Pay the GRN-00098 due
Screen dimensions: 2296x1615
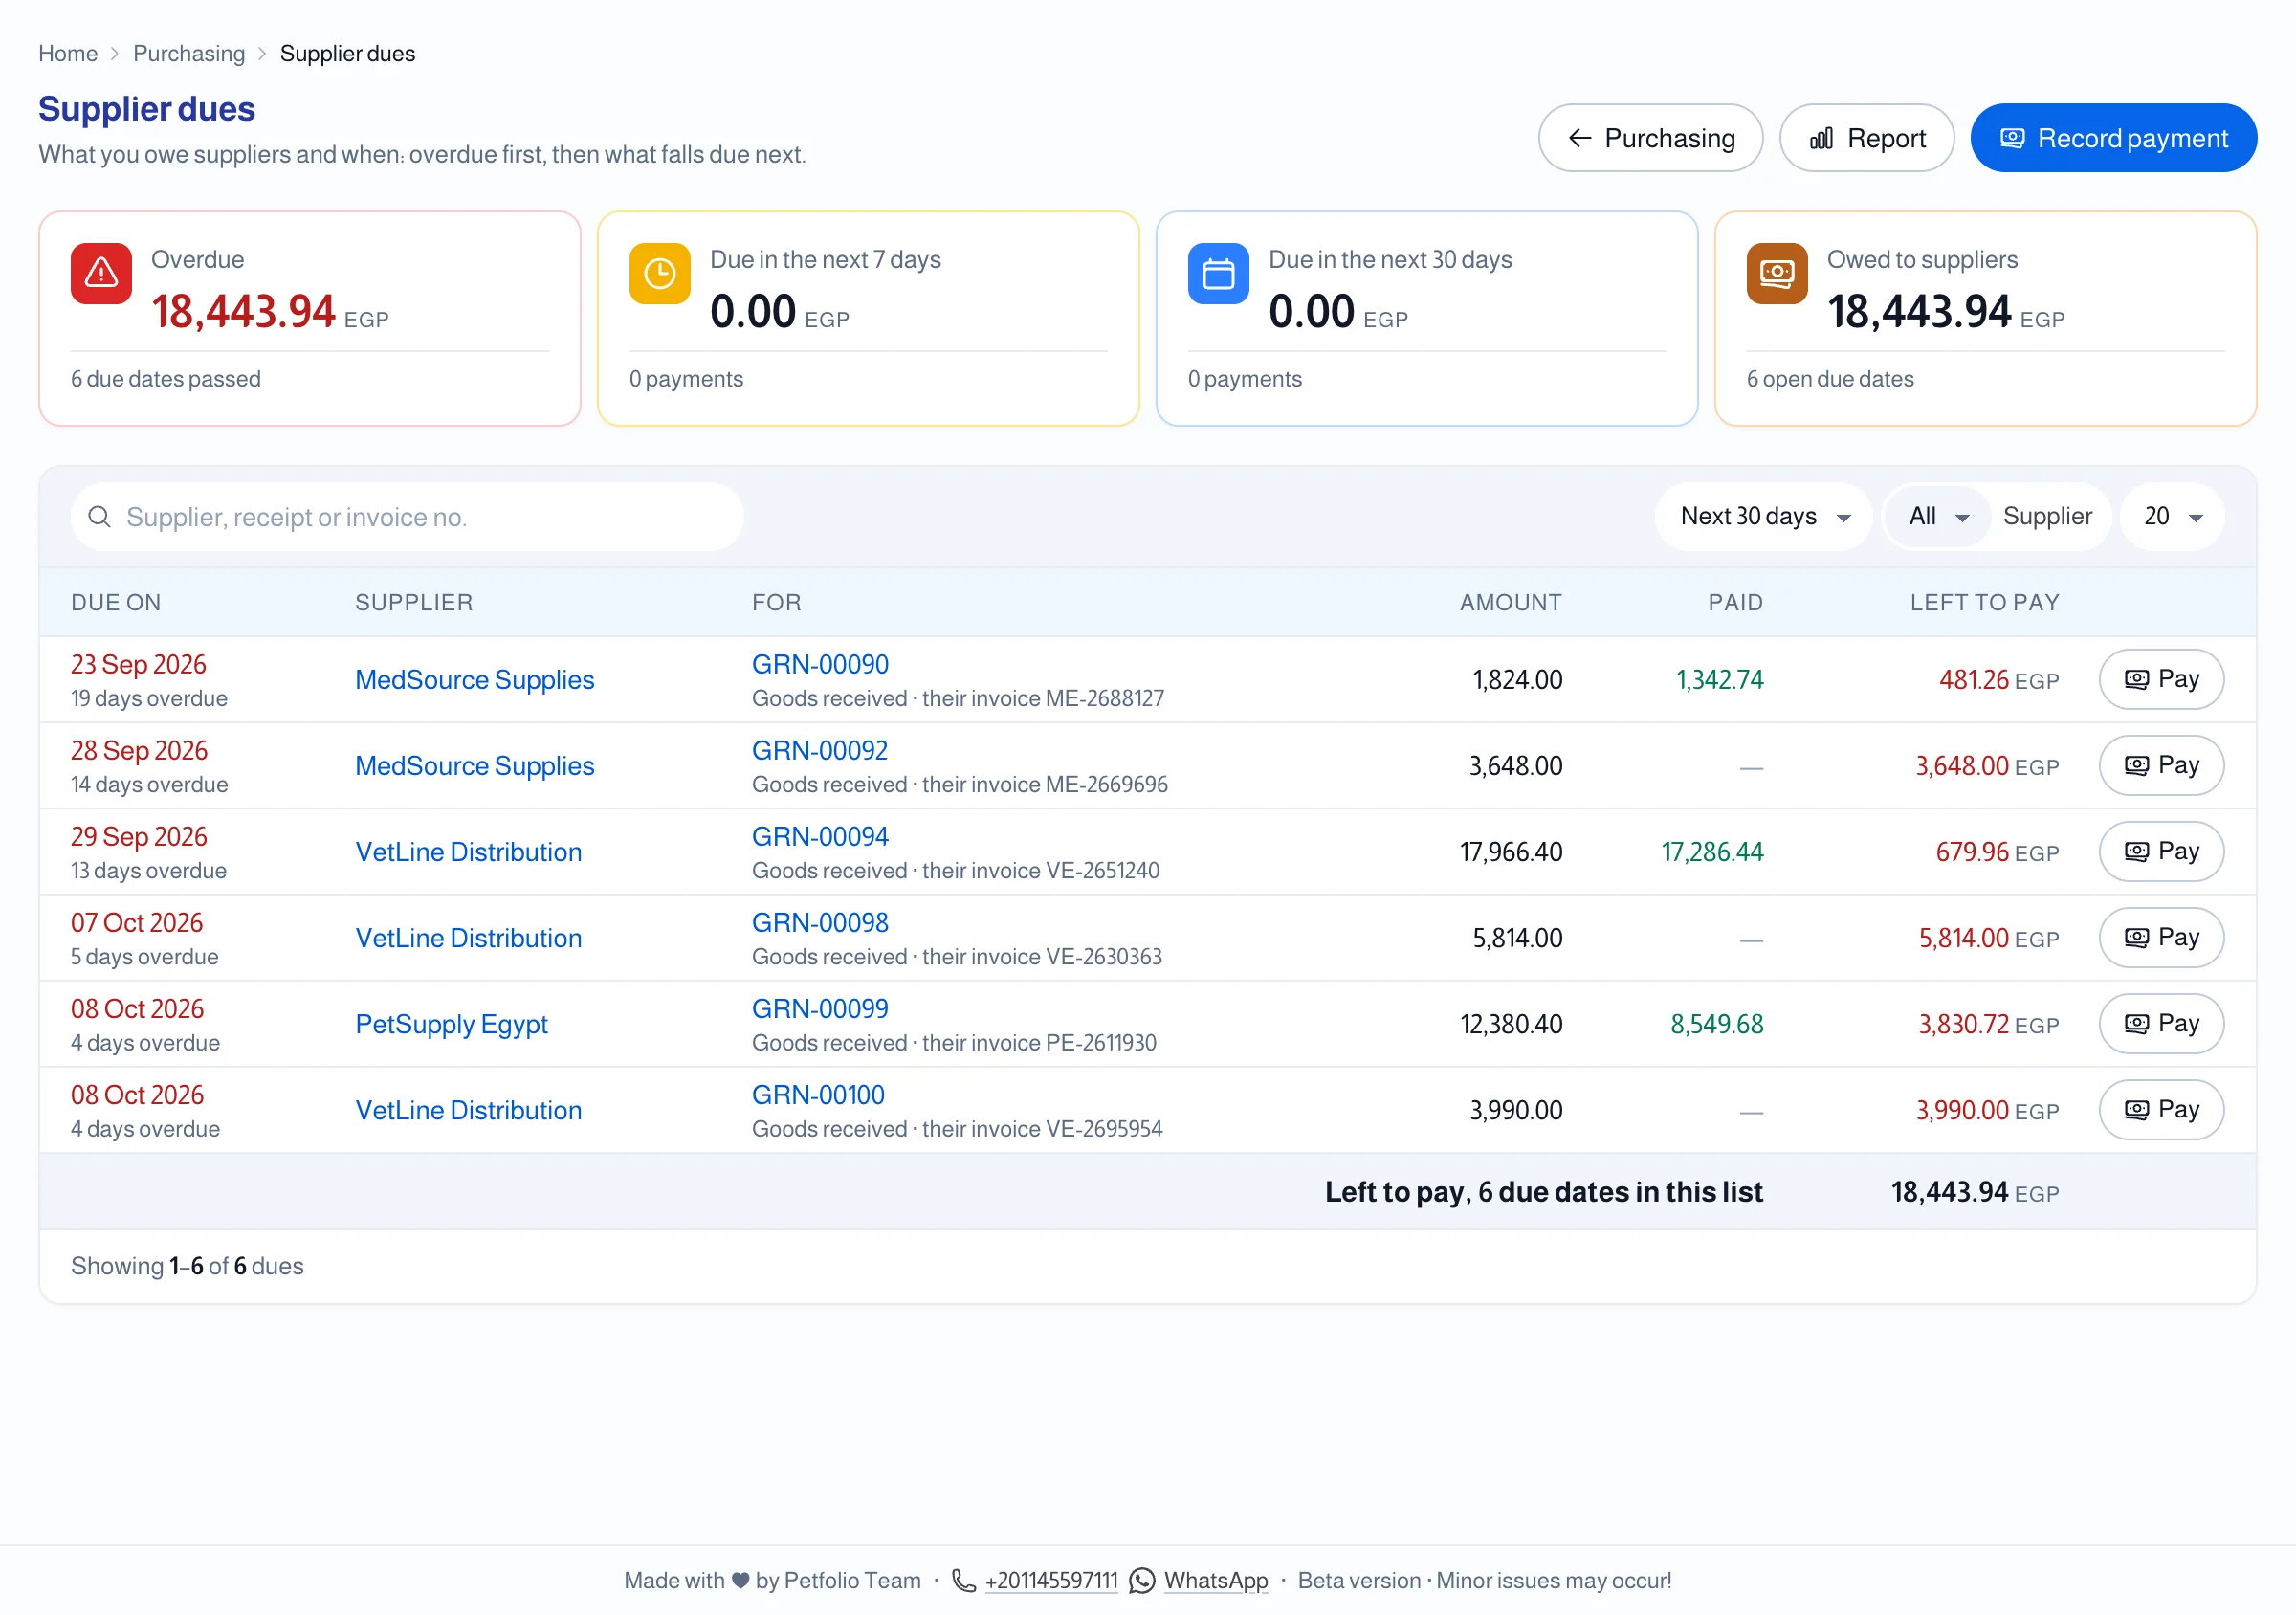(x=2161, y=938)
